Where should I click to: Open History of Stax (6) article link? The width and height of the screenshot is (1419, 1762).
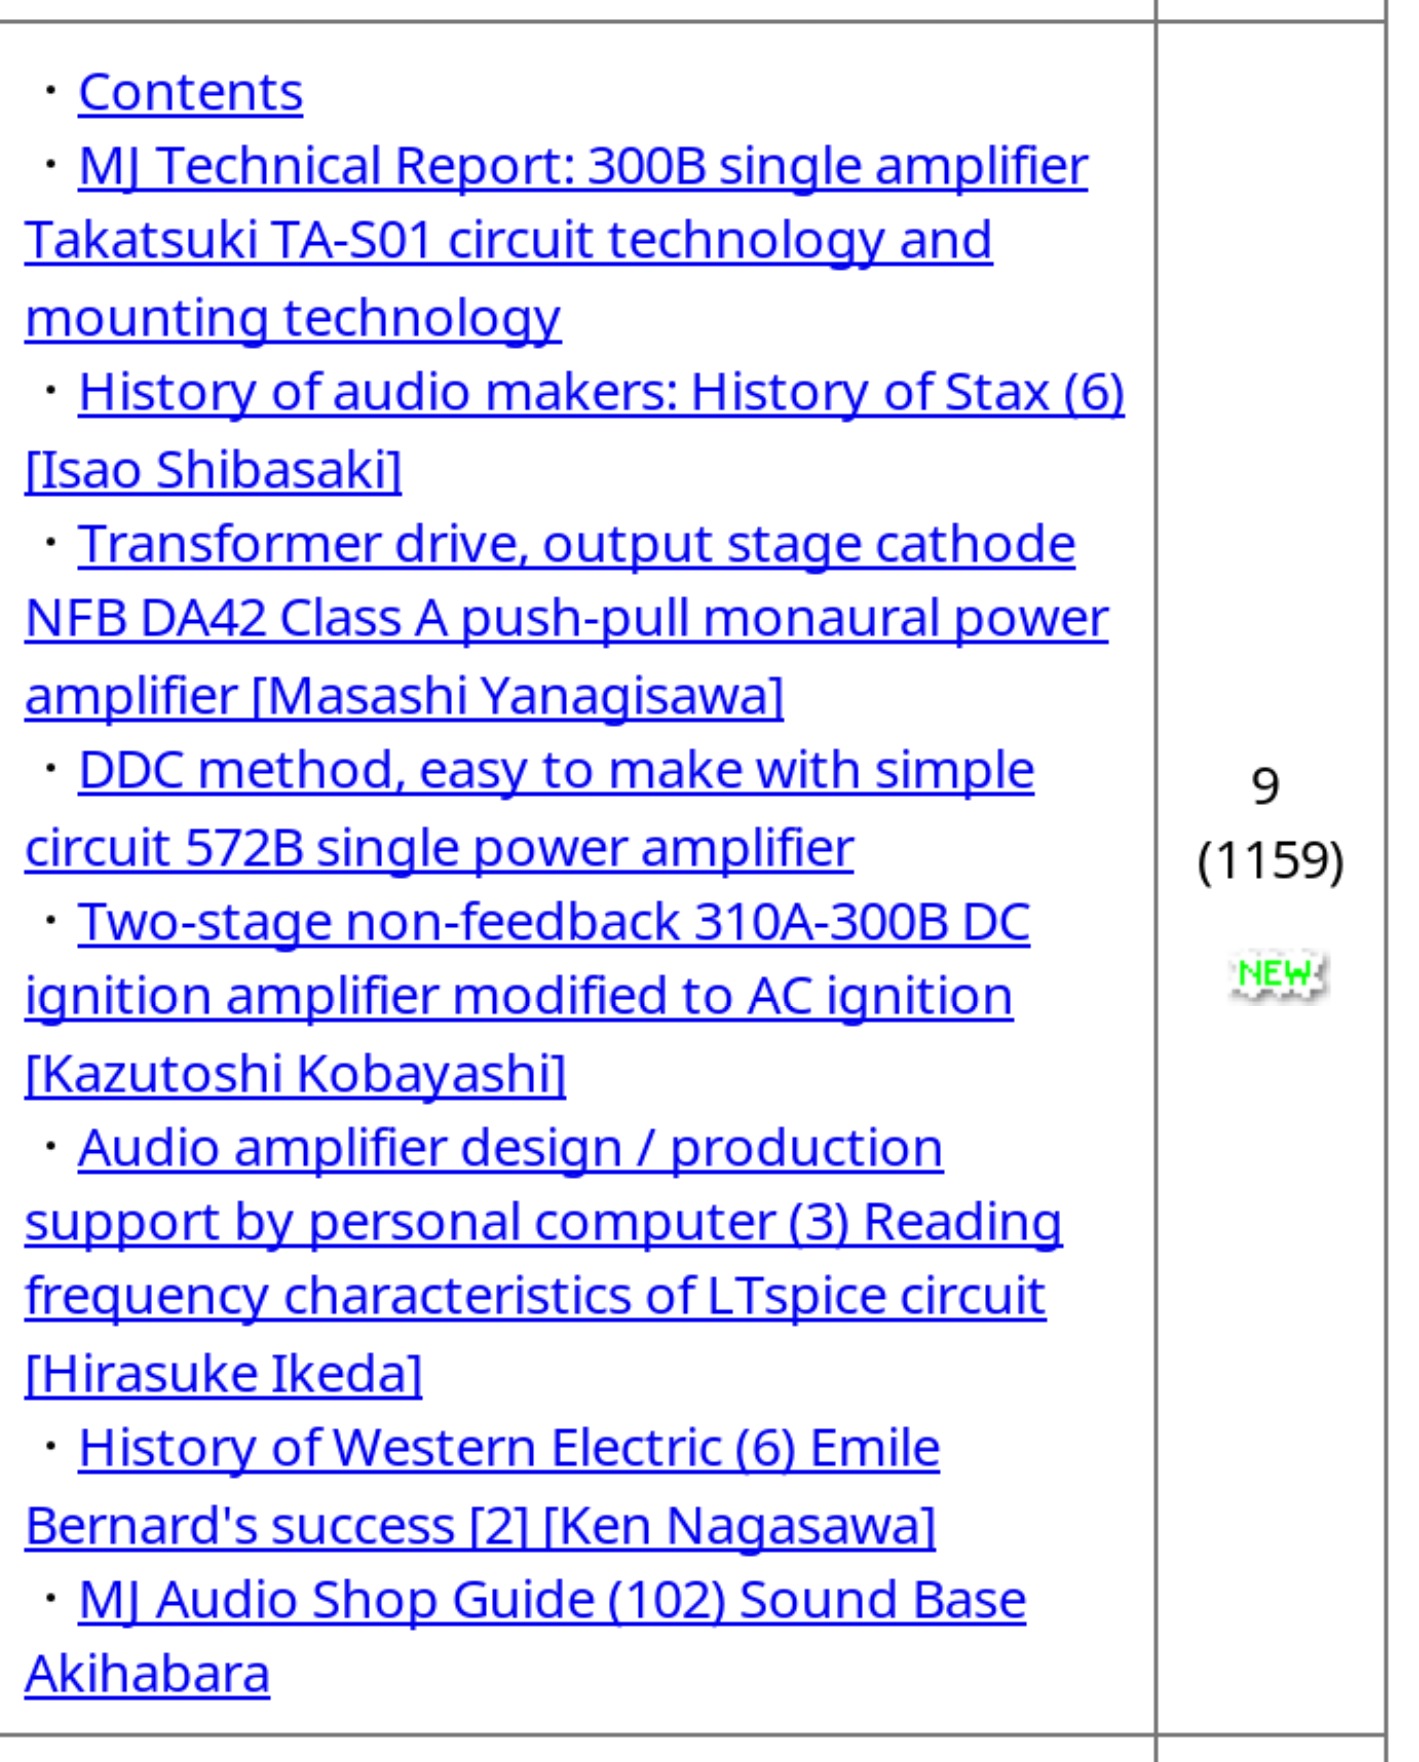[601, 392]
